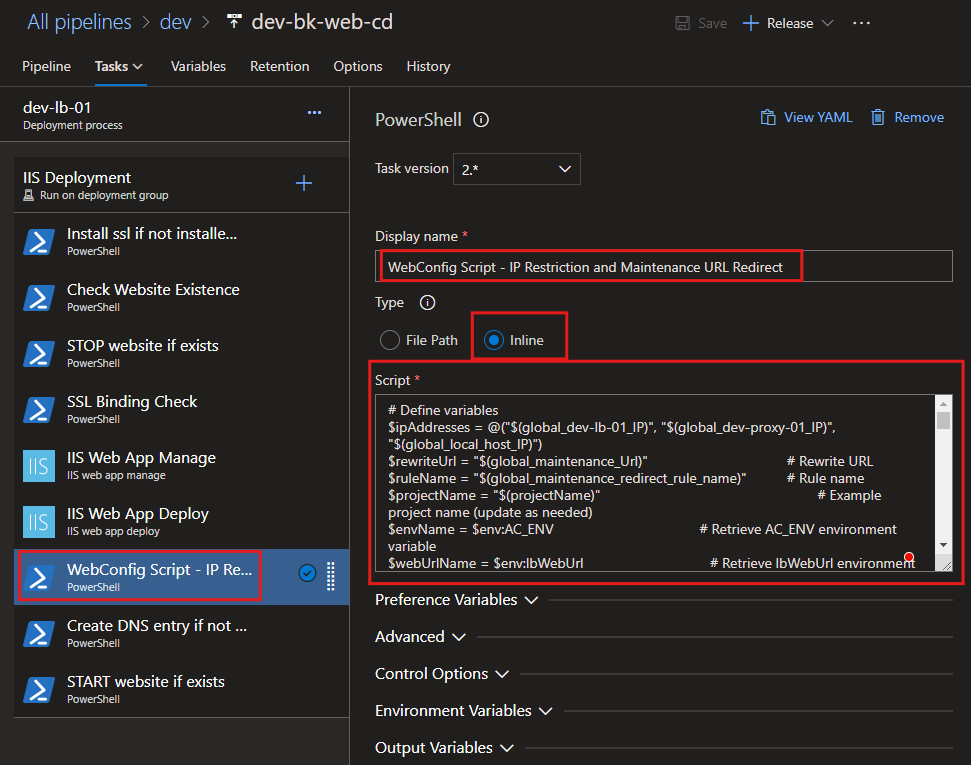Click IIS icon of IIS Web App Manage

click(x=38, y=466)
